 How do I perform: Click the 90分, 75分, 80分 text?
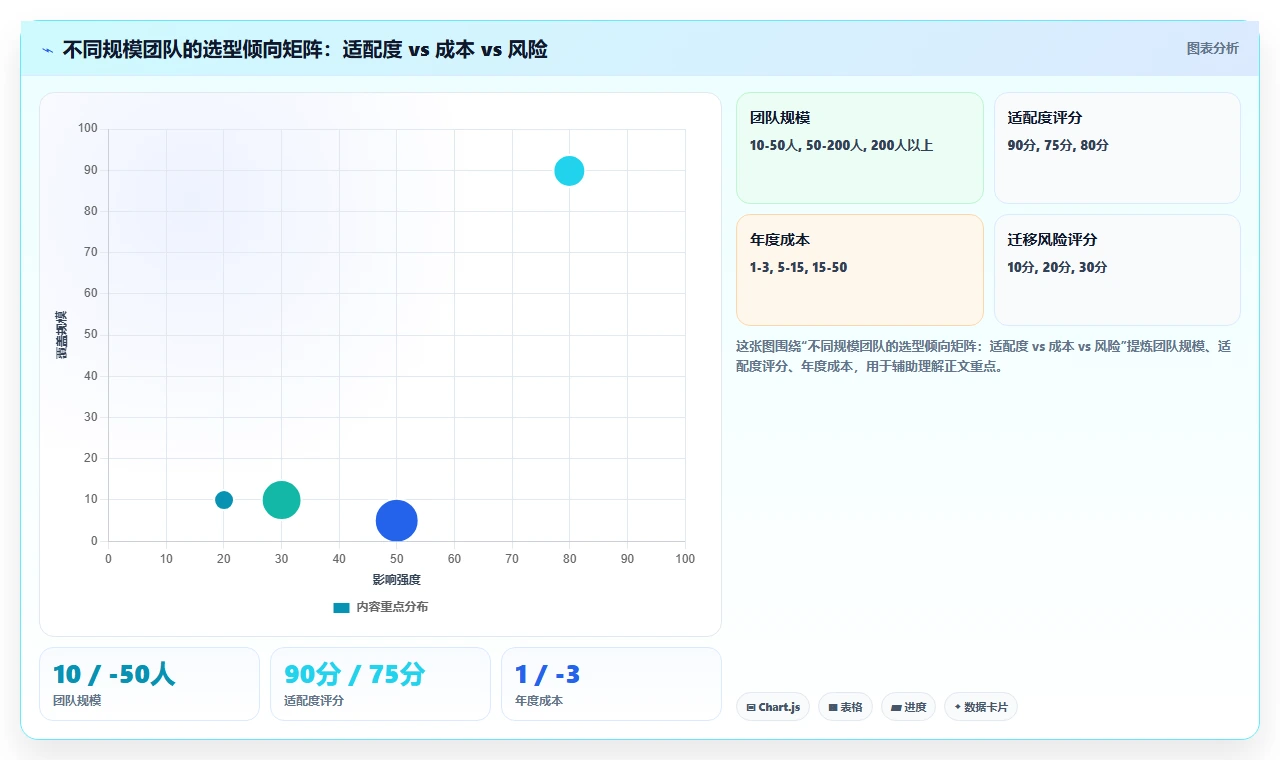(x=1058, y=145)
